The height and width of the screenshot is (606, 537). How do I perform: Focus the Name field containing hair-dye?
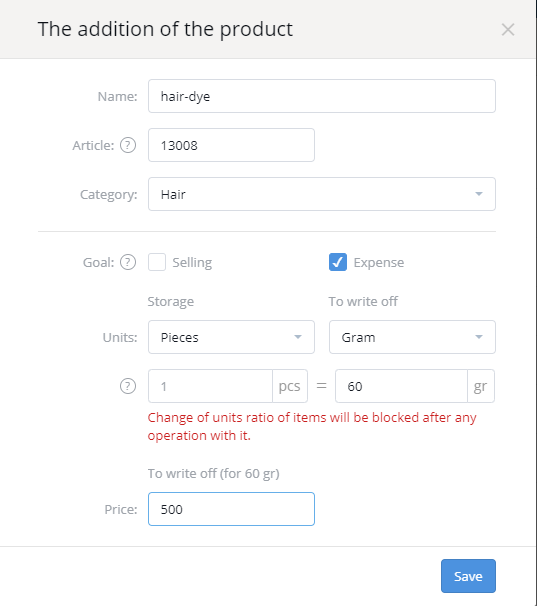click(322, 96)
